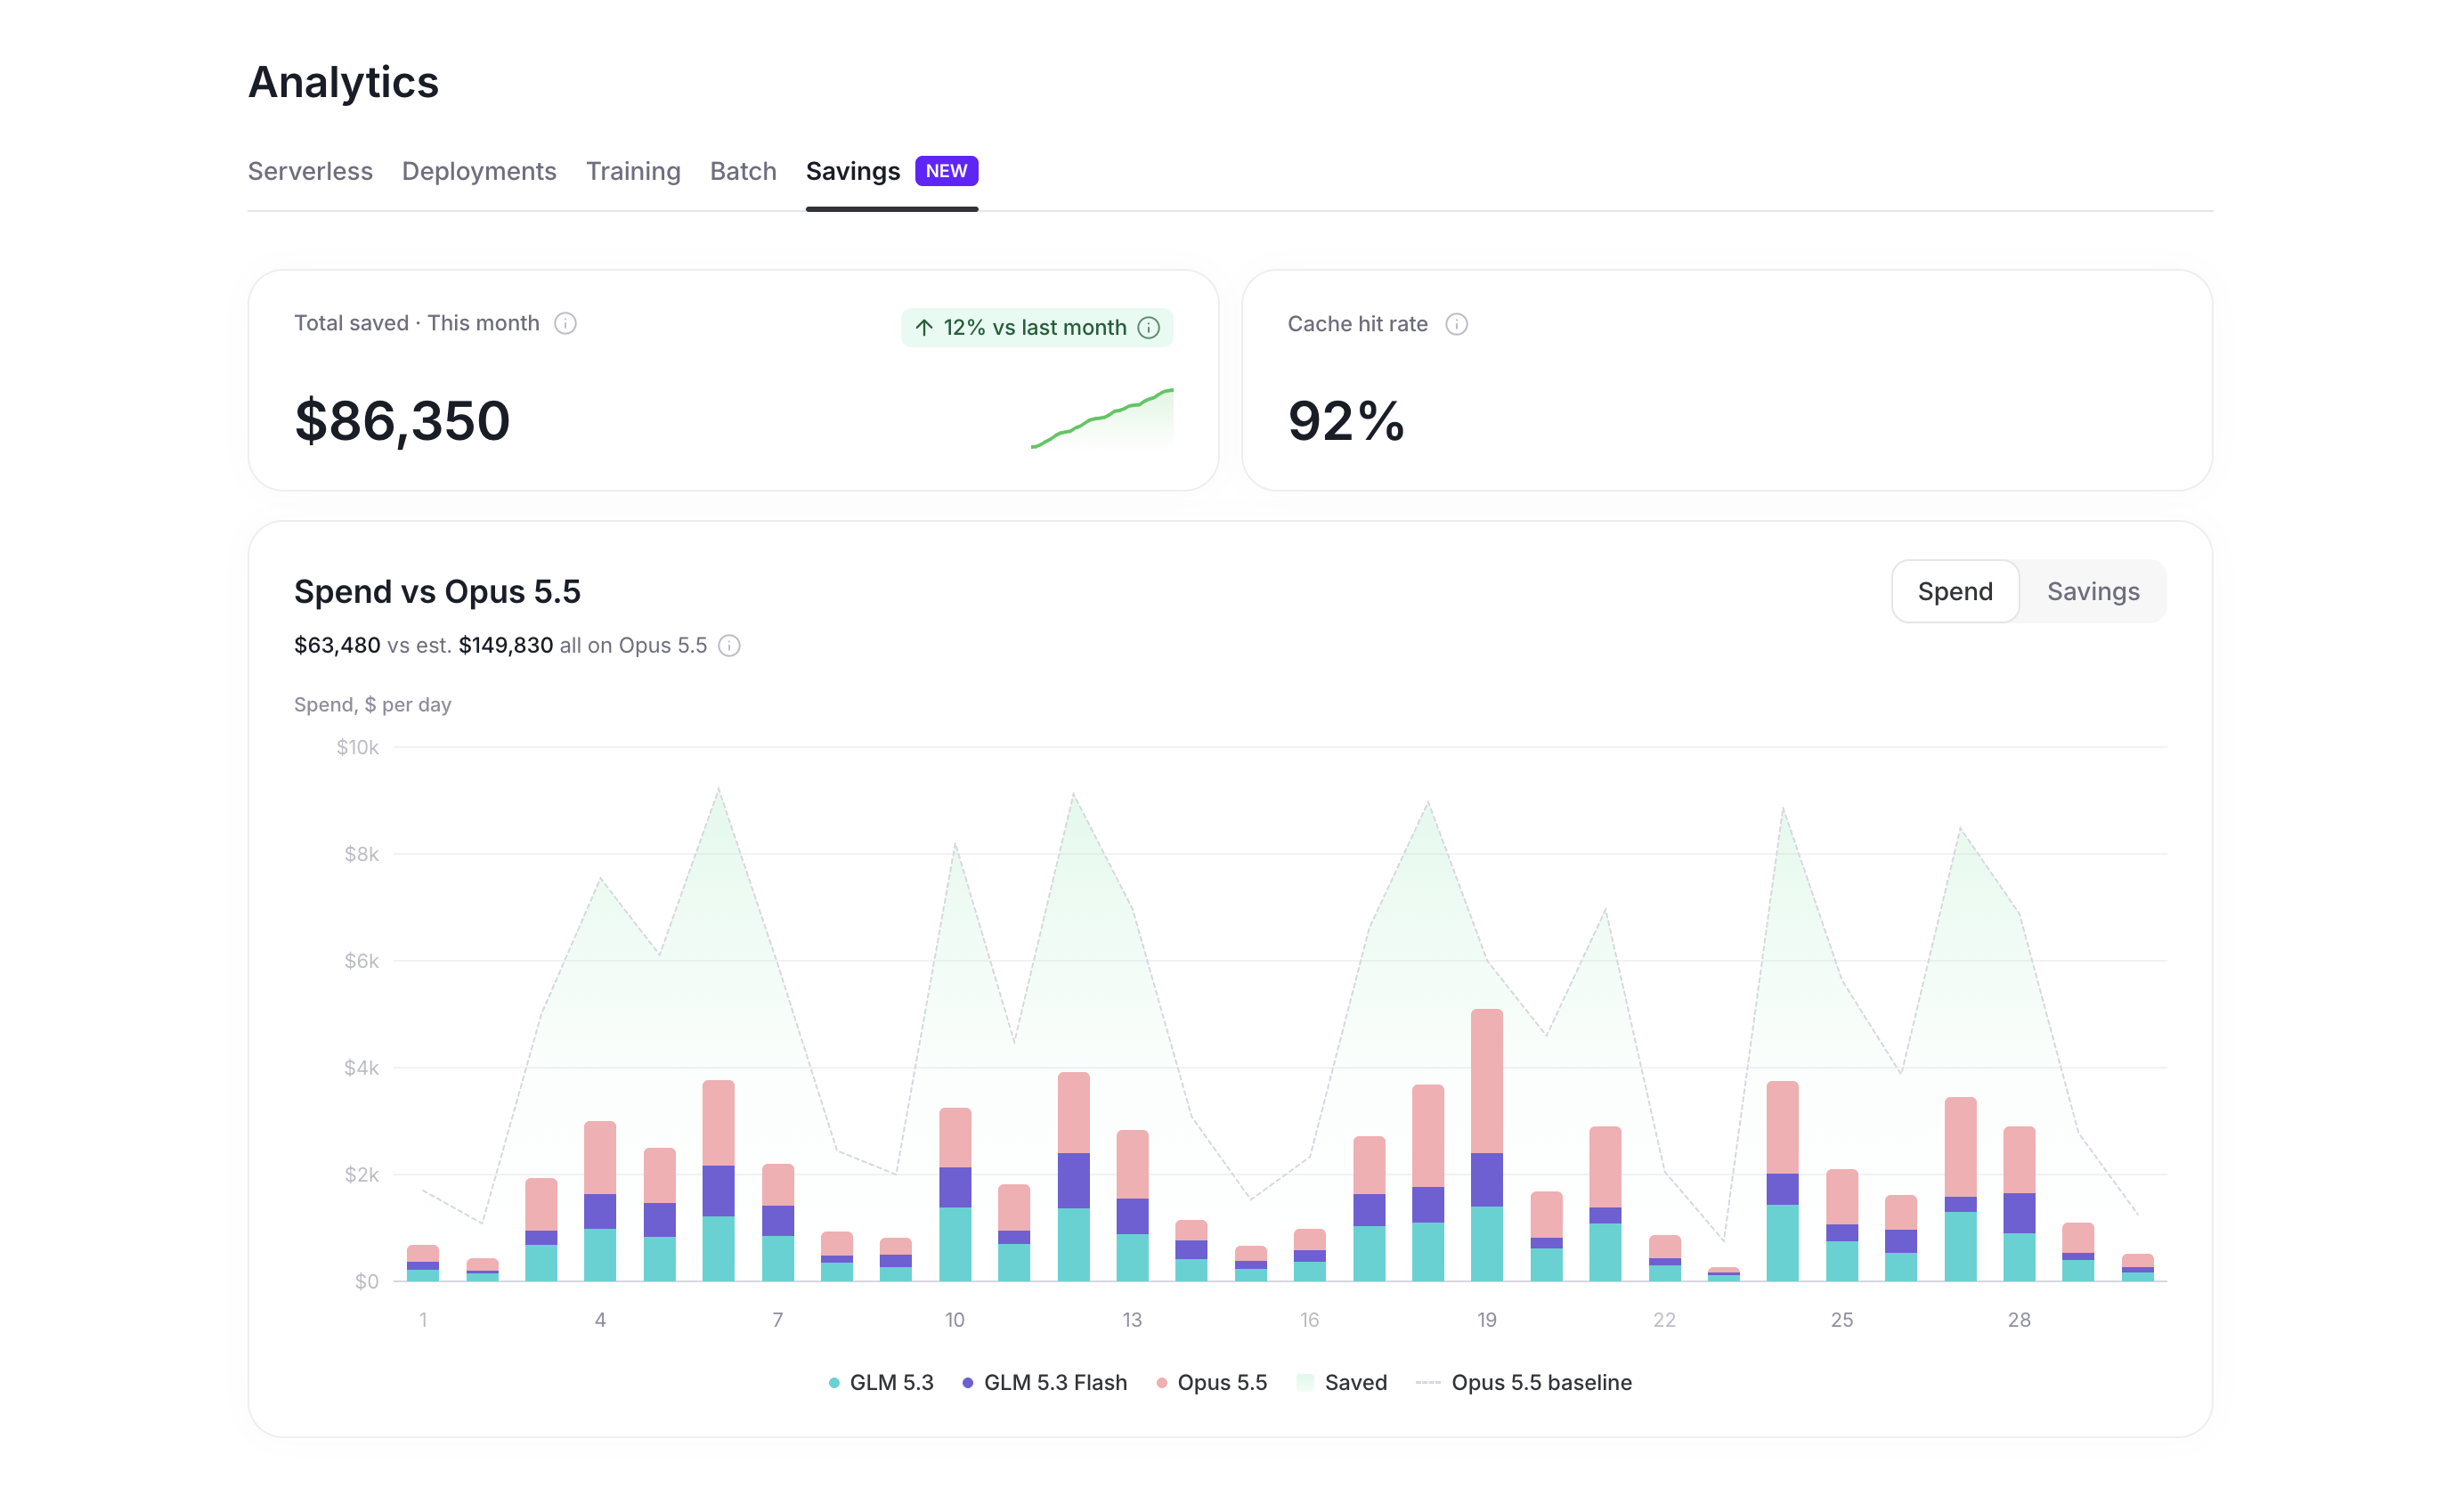Click the $149,830 estimate figure
Viewport: 2463px width, 1512px height.
505,646
